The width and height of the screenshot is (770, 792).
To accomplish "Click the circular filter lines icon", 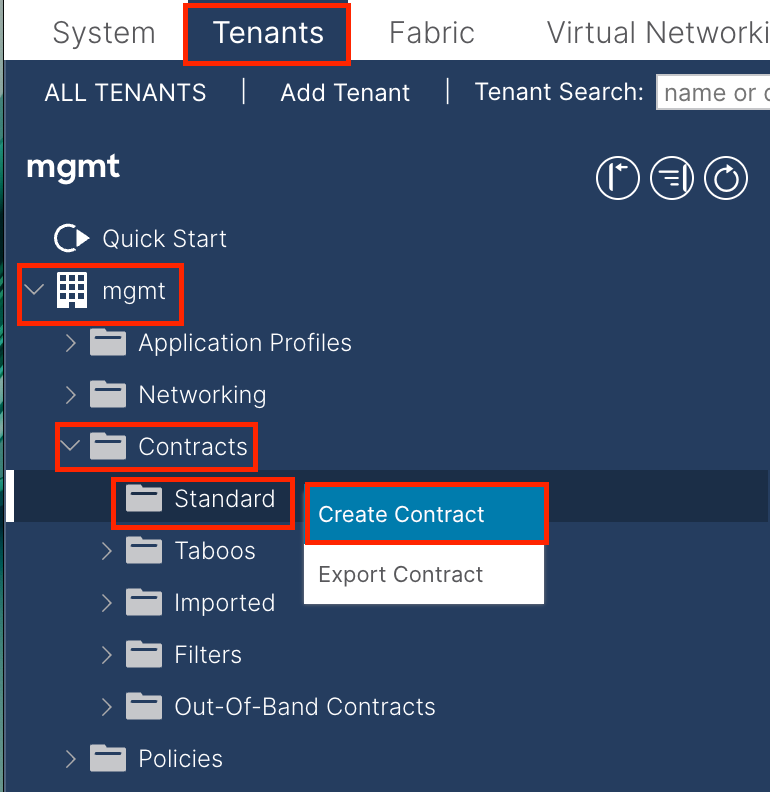I will [672, 178].
